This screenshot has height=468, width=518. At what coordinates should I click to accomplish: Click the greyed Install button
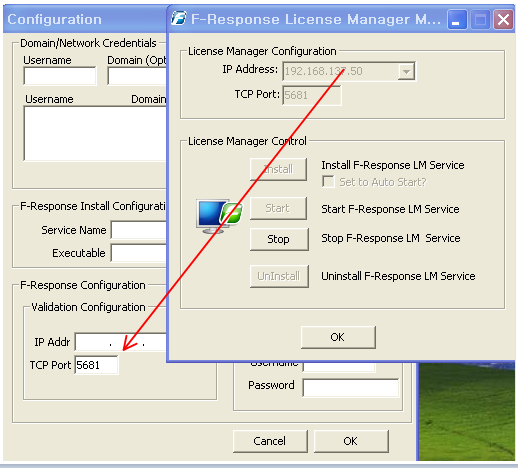[278, 169]
